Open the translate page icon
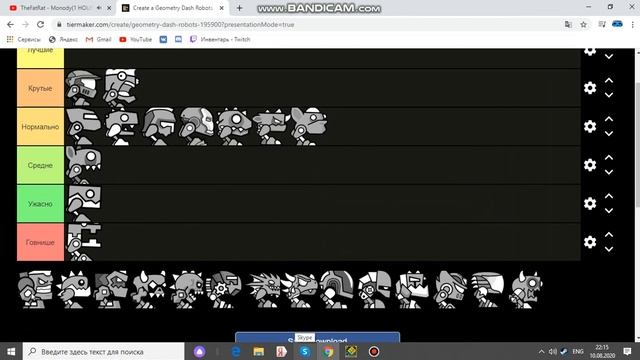 click(x=568, y=24)
